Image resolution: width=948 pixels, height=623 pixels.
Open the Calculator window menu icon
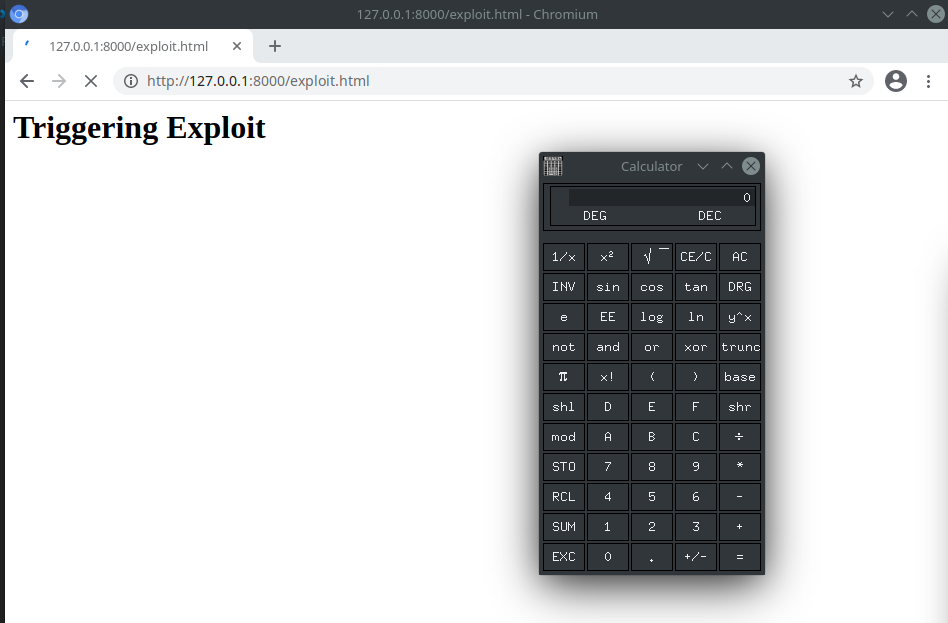point(553,166)
